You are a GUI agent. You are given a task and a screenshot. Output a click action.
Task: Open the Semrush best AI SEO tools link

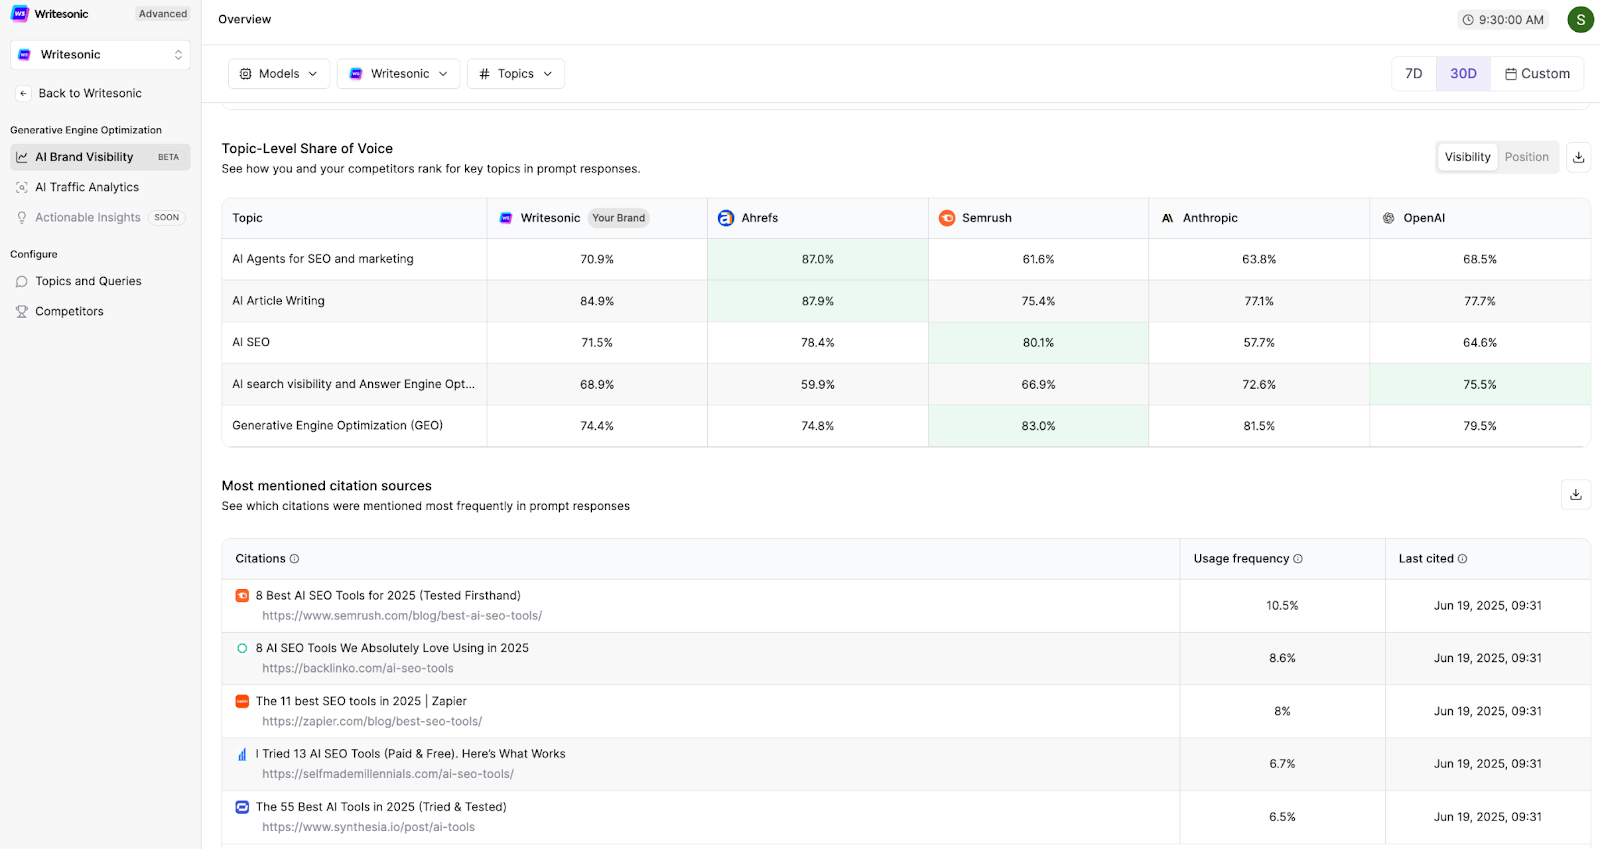402,616
